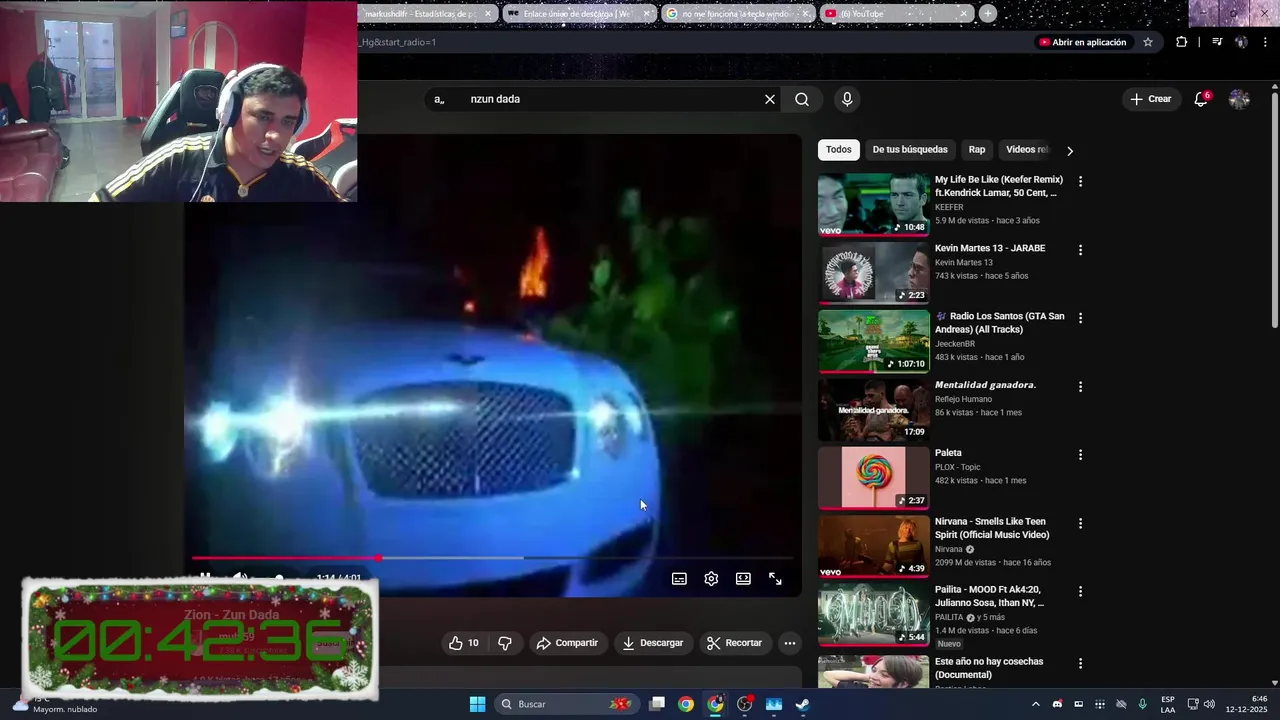Open options for Pailita MOOD video
Viewport: 1280px width, 720px height.
pyautogui.click(x=1080, y=591)
